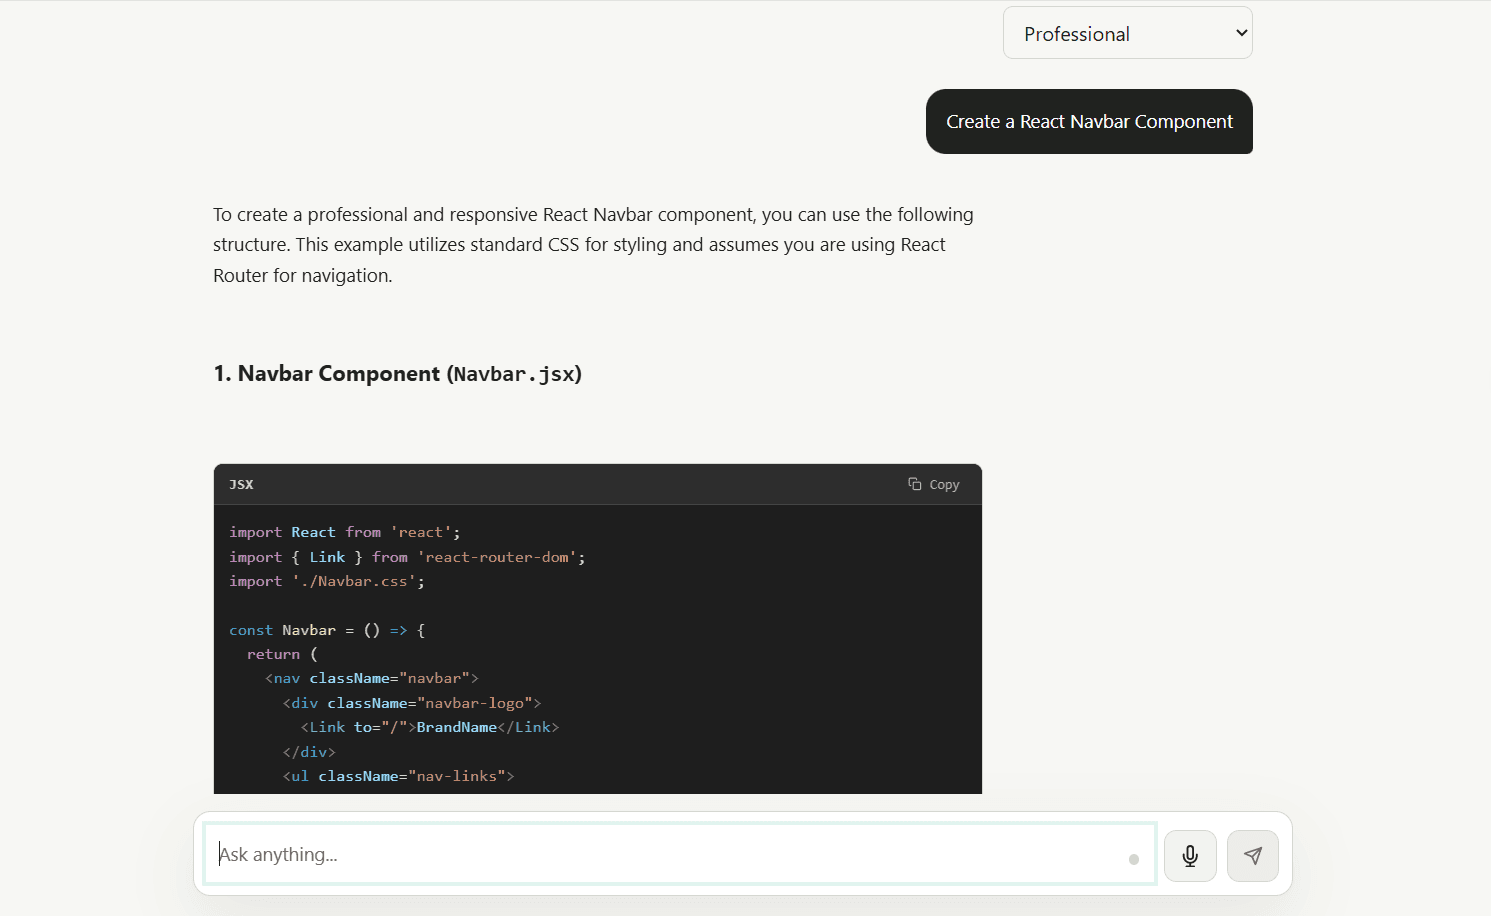Click the 'BrandName' link code line
The width and height of the screenshot is (1491, 916).
click(430, 727)
